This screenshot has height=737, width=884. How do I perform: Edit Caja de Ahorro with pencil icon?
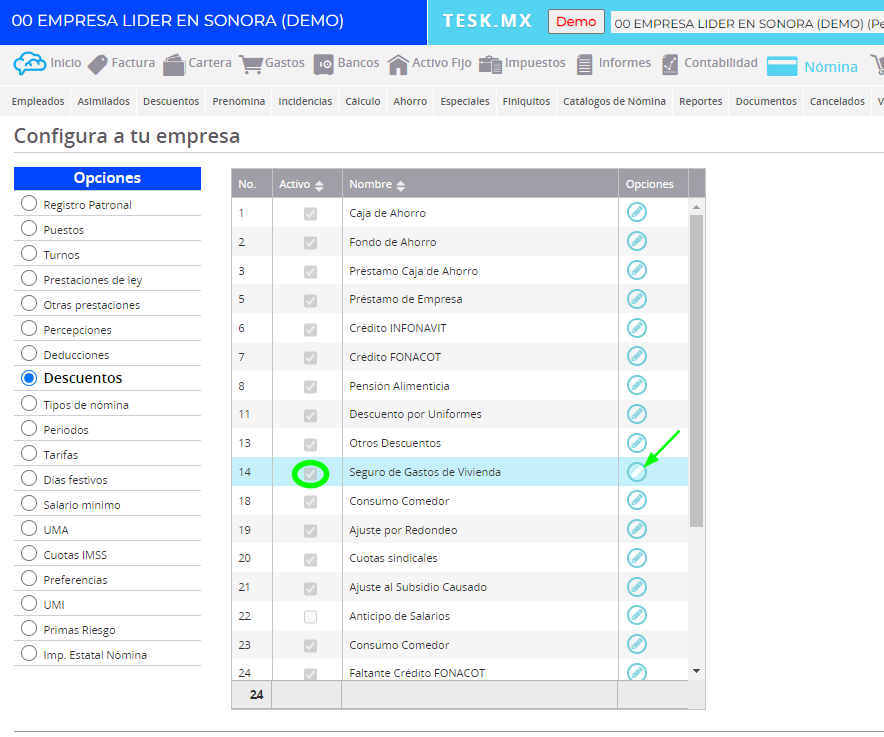[637, 213]
